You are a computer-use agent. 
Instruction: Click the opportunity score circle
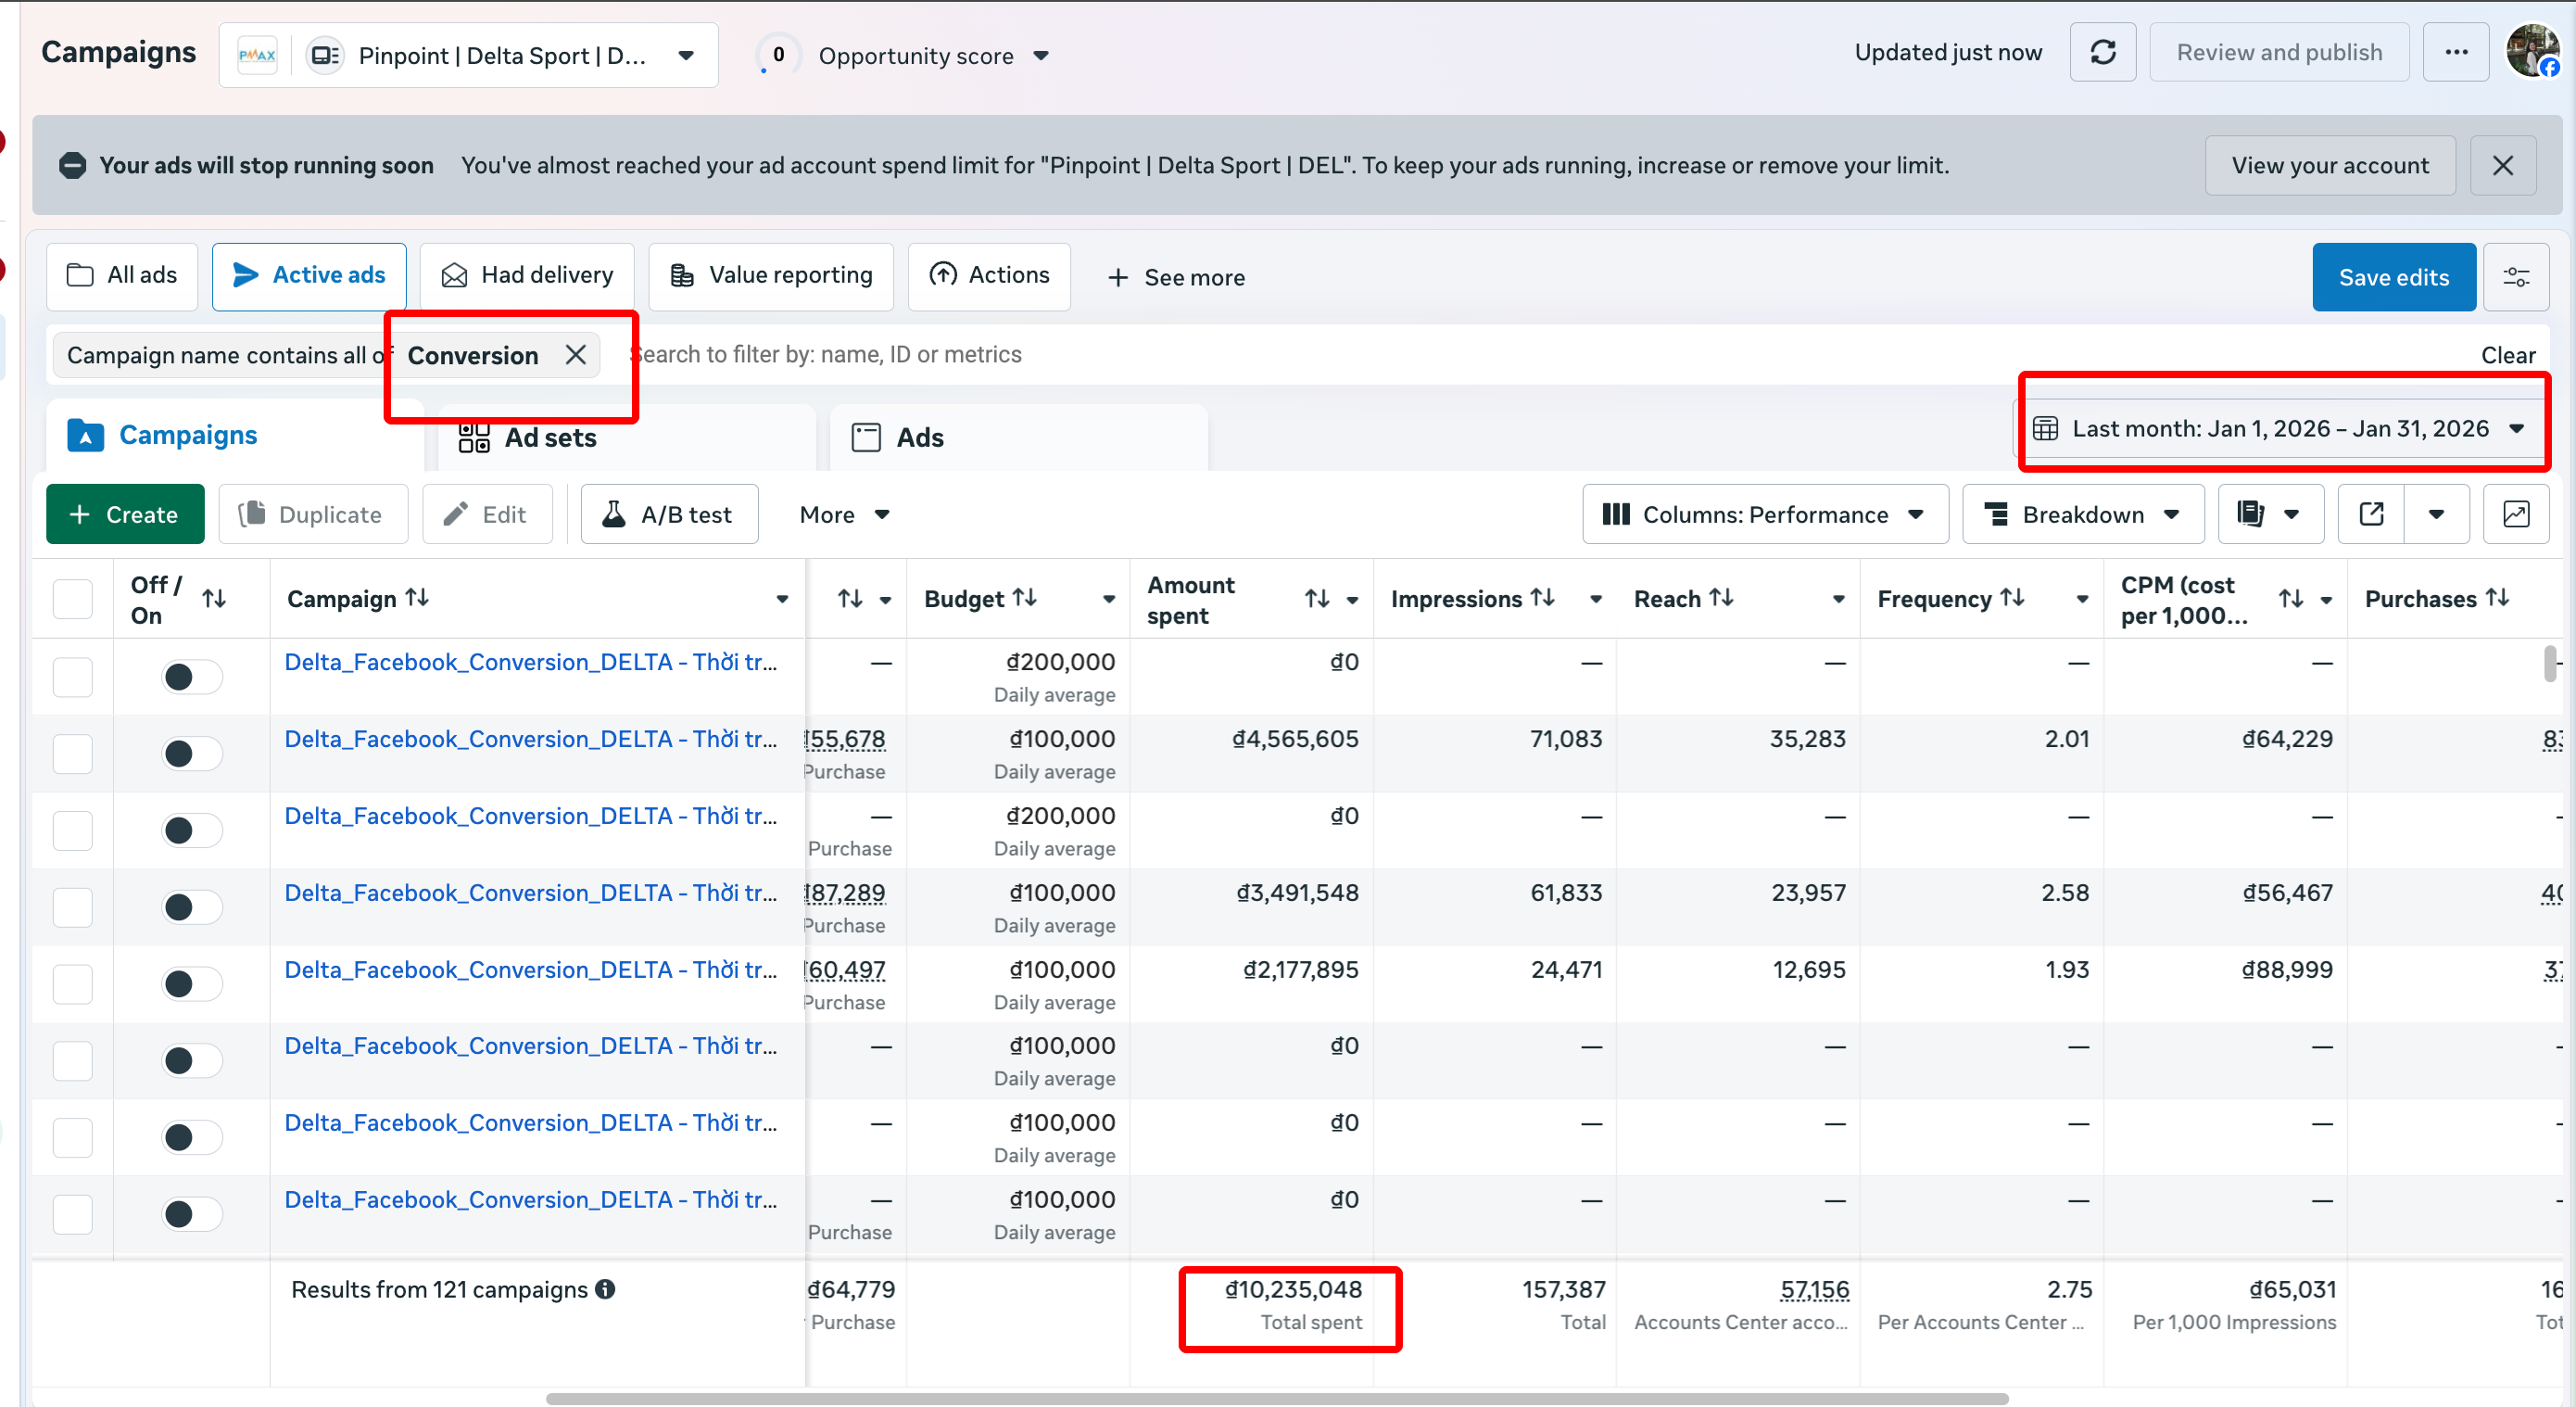click(778, 55)
